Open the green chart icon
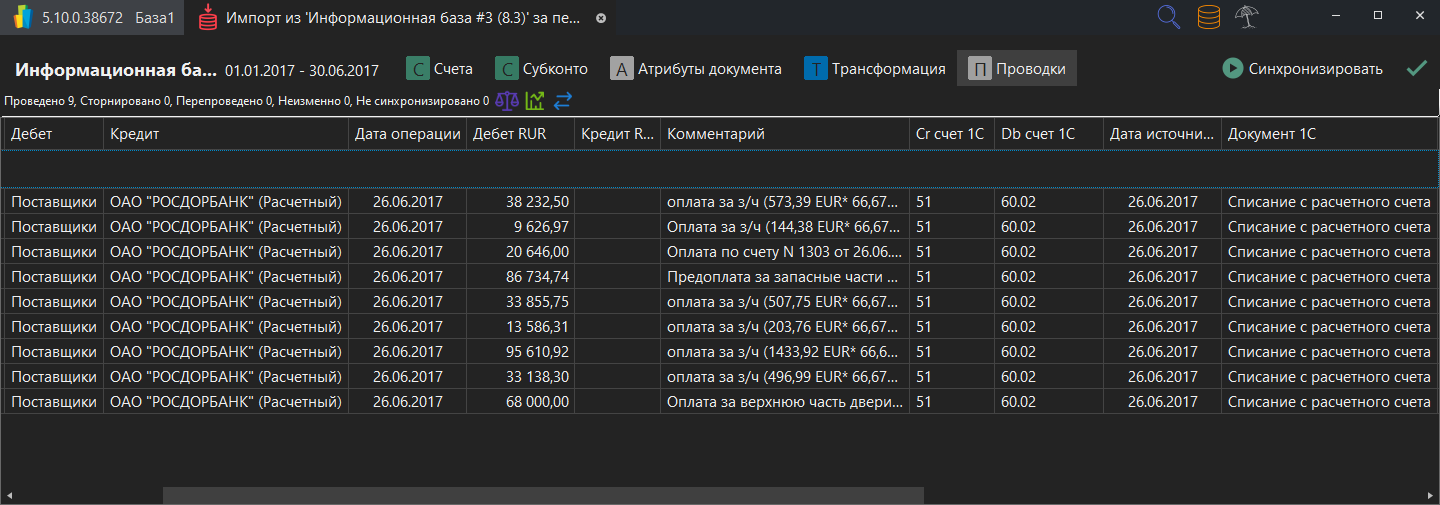1440x505 pixels. 535,100
